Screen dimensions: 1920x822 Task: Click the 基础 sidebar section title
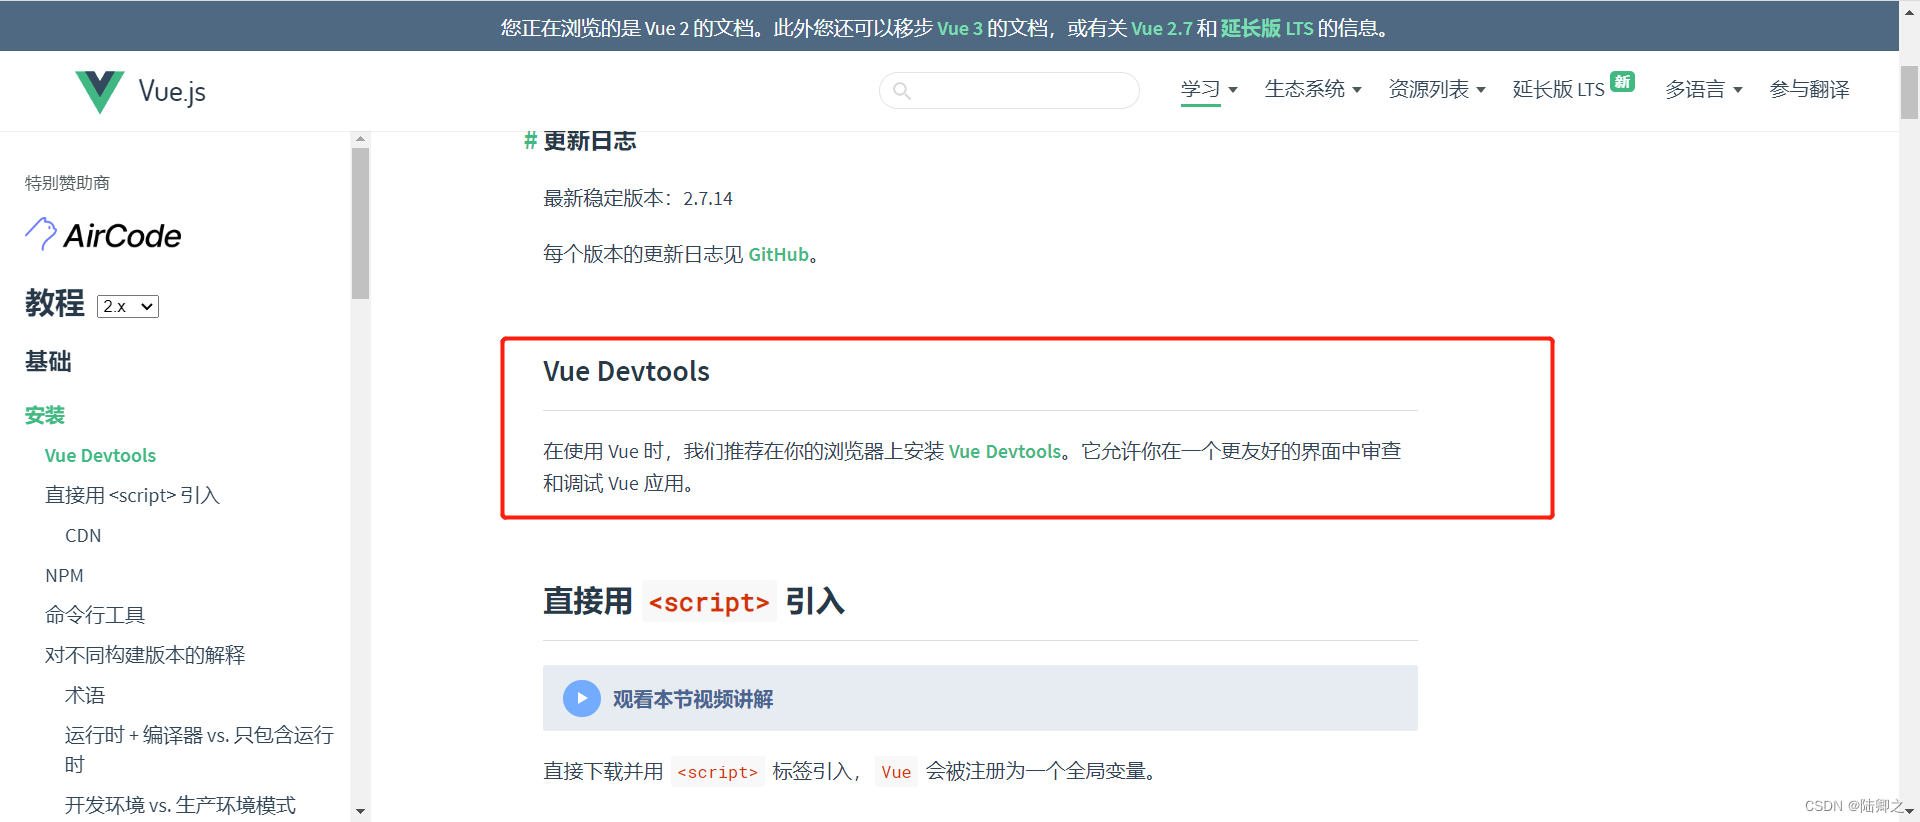pos(48,361)
